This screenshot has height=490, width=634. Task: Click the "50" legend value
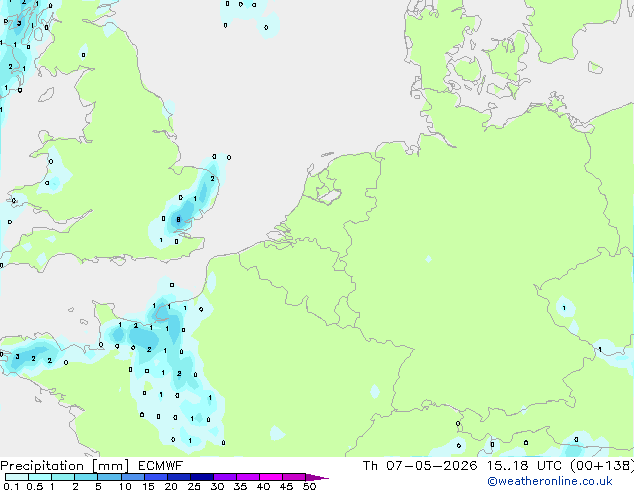click(x=309, y=486)
